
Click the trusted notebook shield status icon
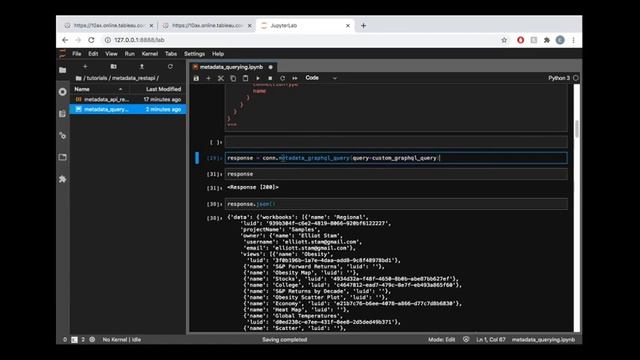point(466,339)
